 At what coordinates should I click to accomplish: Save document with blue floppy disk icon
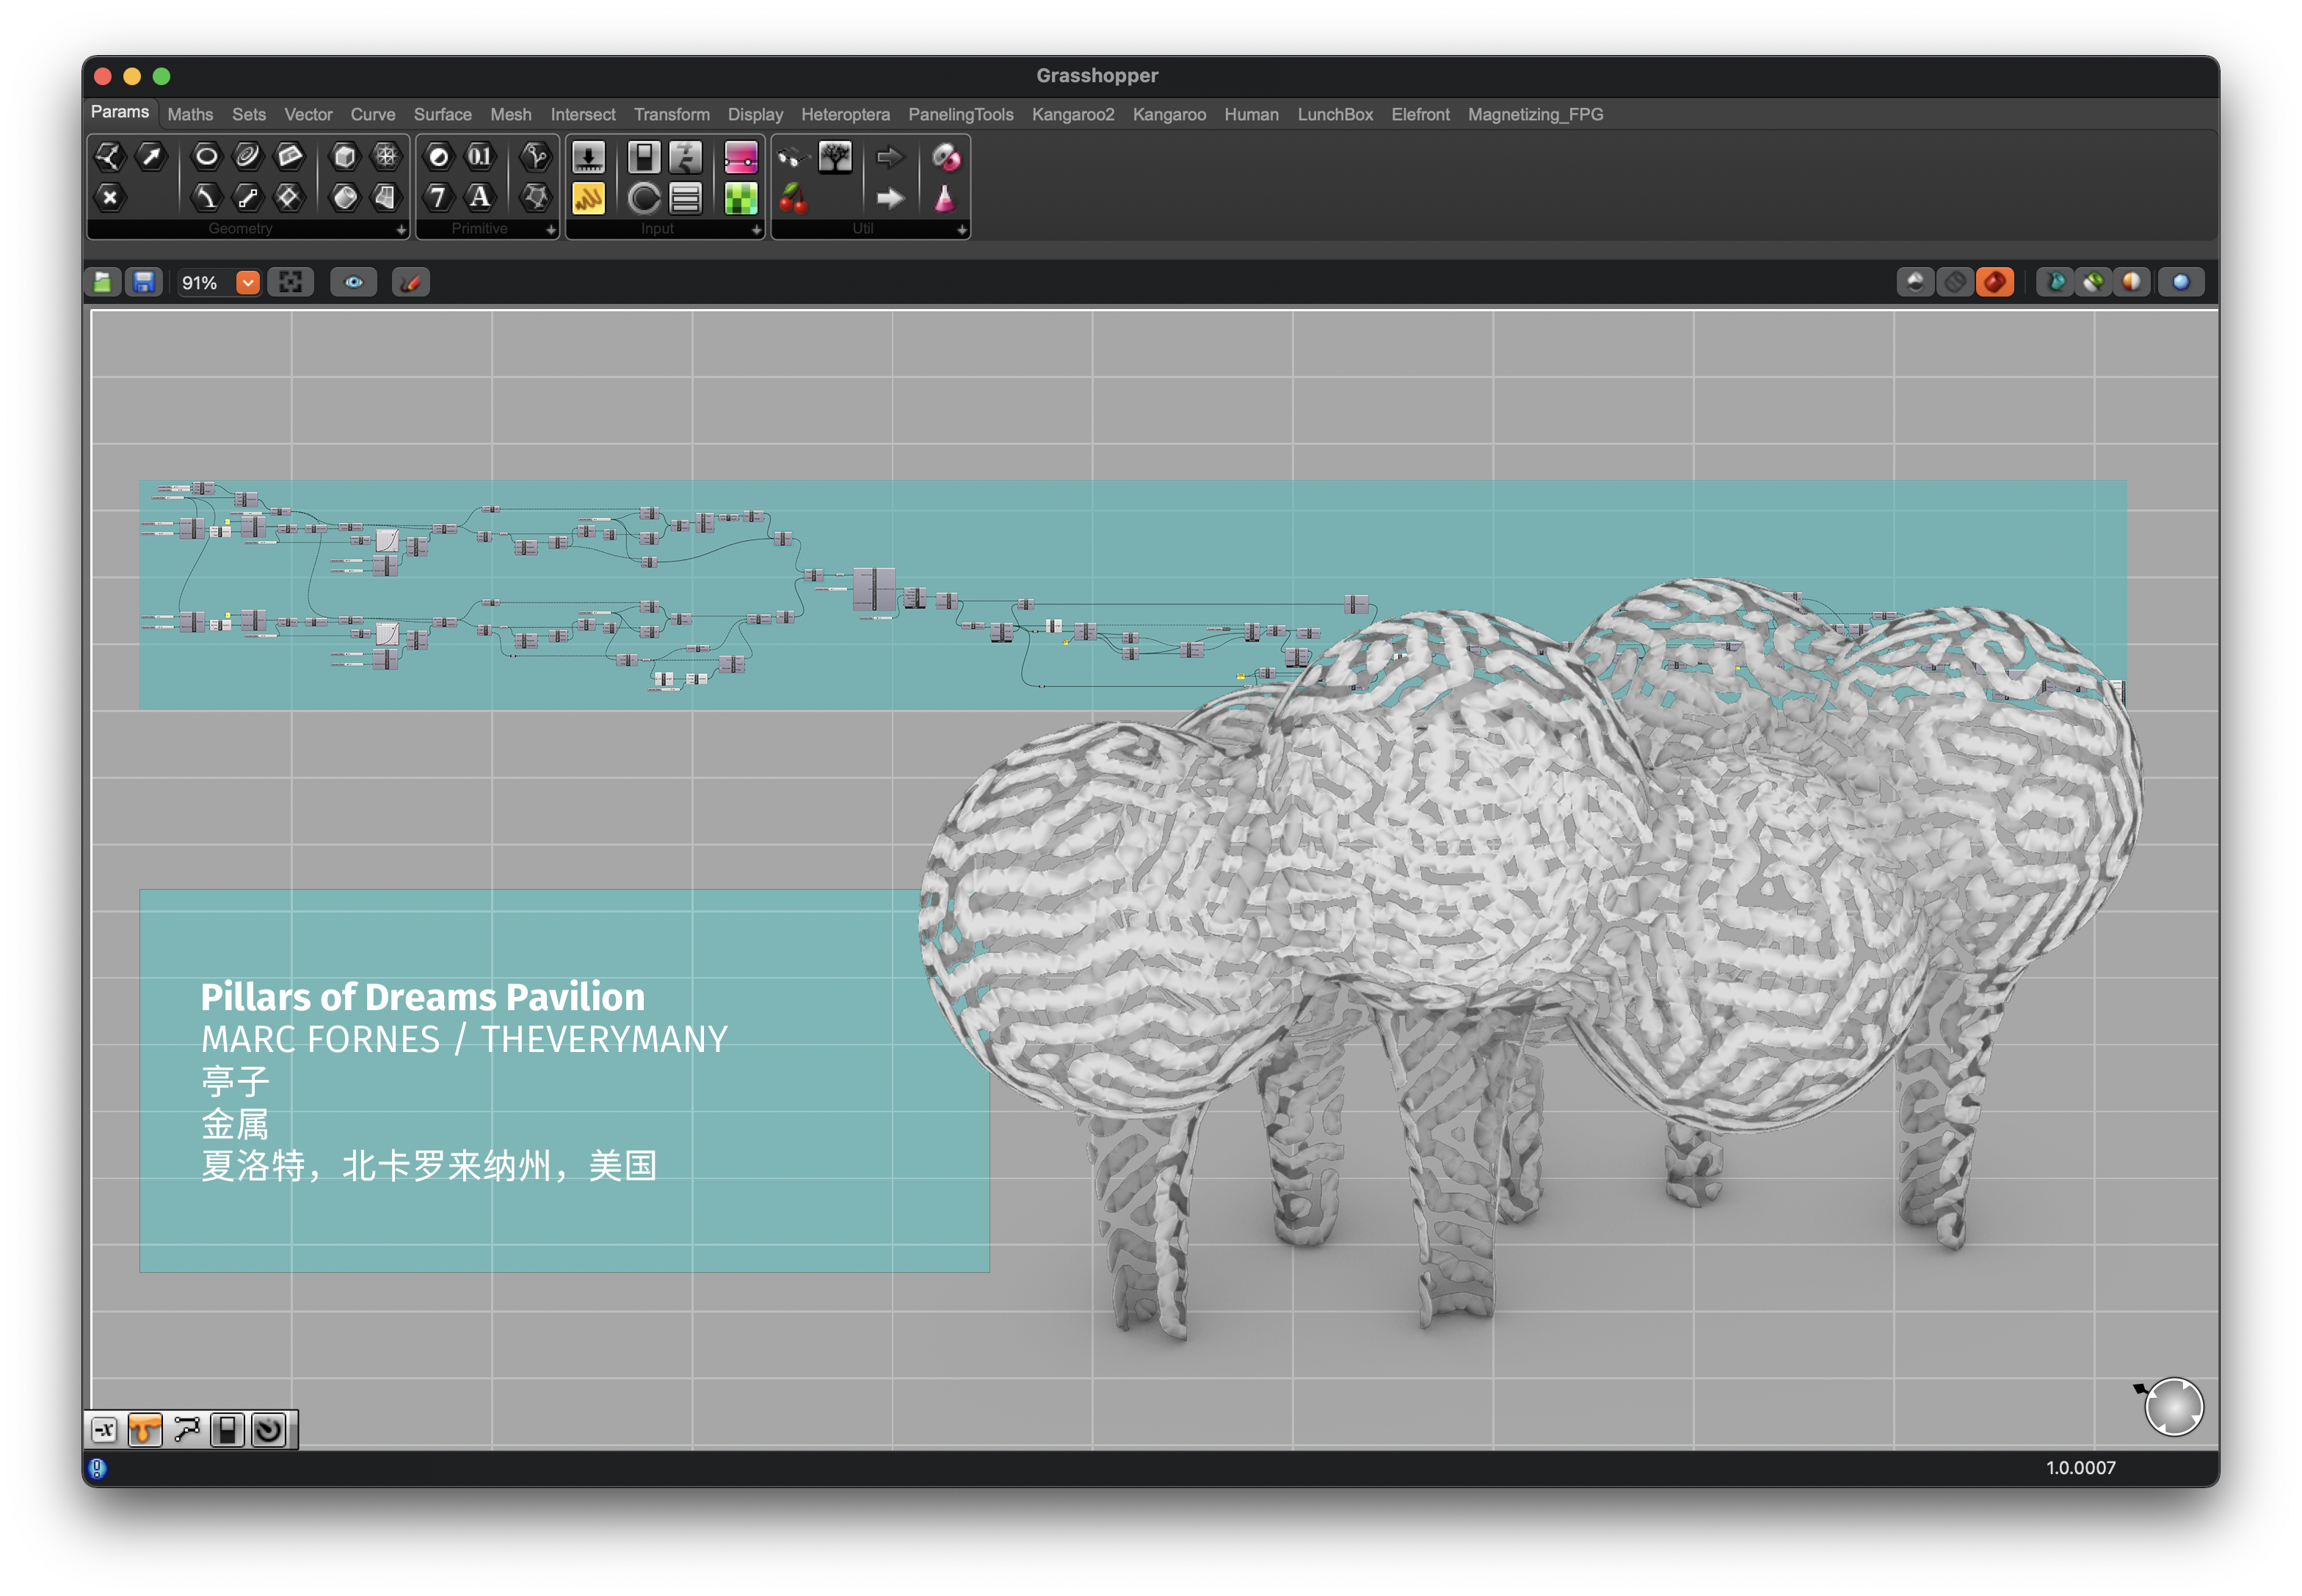[x=144, y=283]
